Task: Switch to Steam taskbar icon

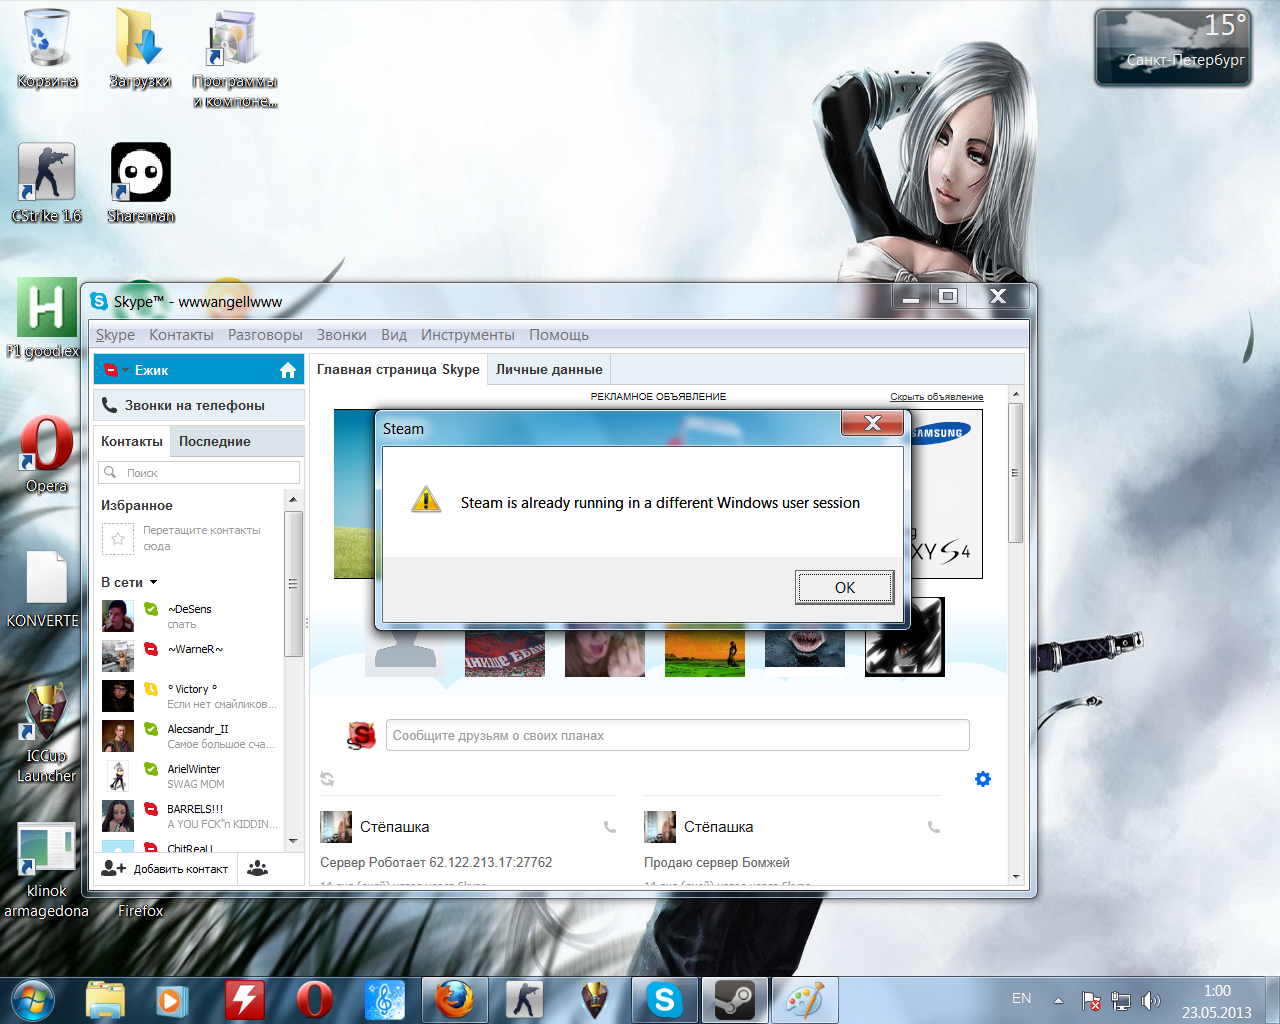Action: tap(735, 1000)
